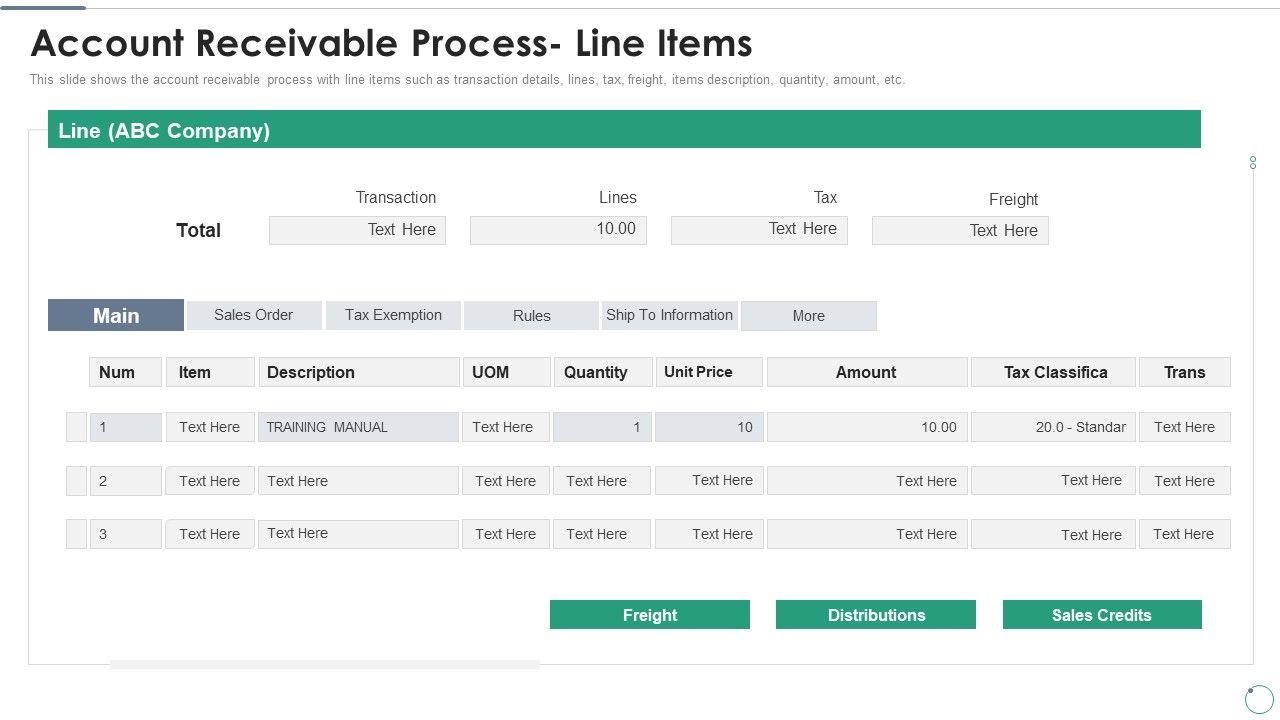
Task: Select the Rules tab
Action: [531, 316]
